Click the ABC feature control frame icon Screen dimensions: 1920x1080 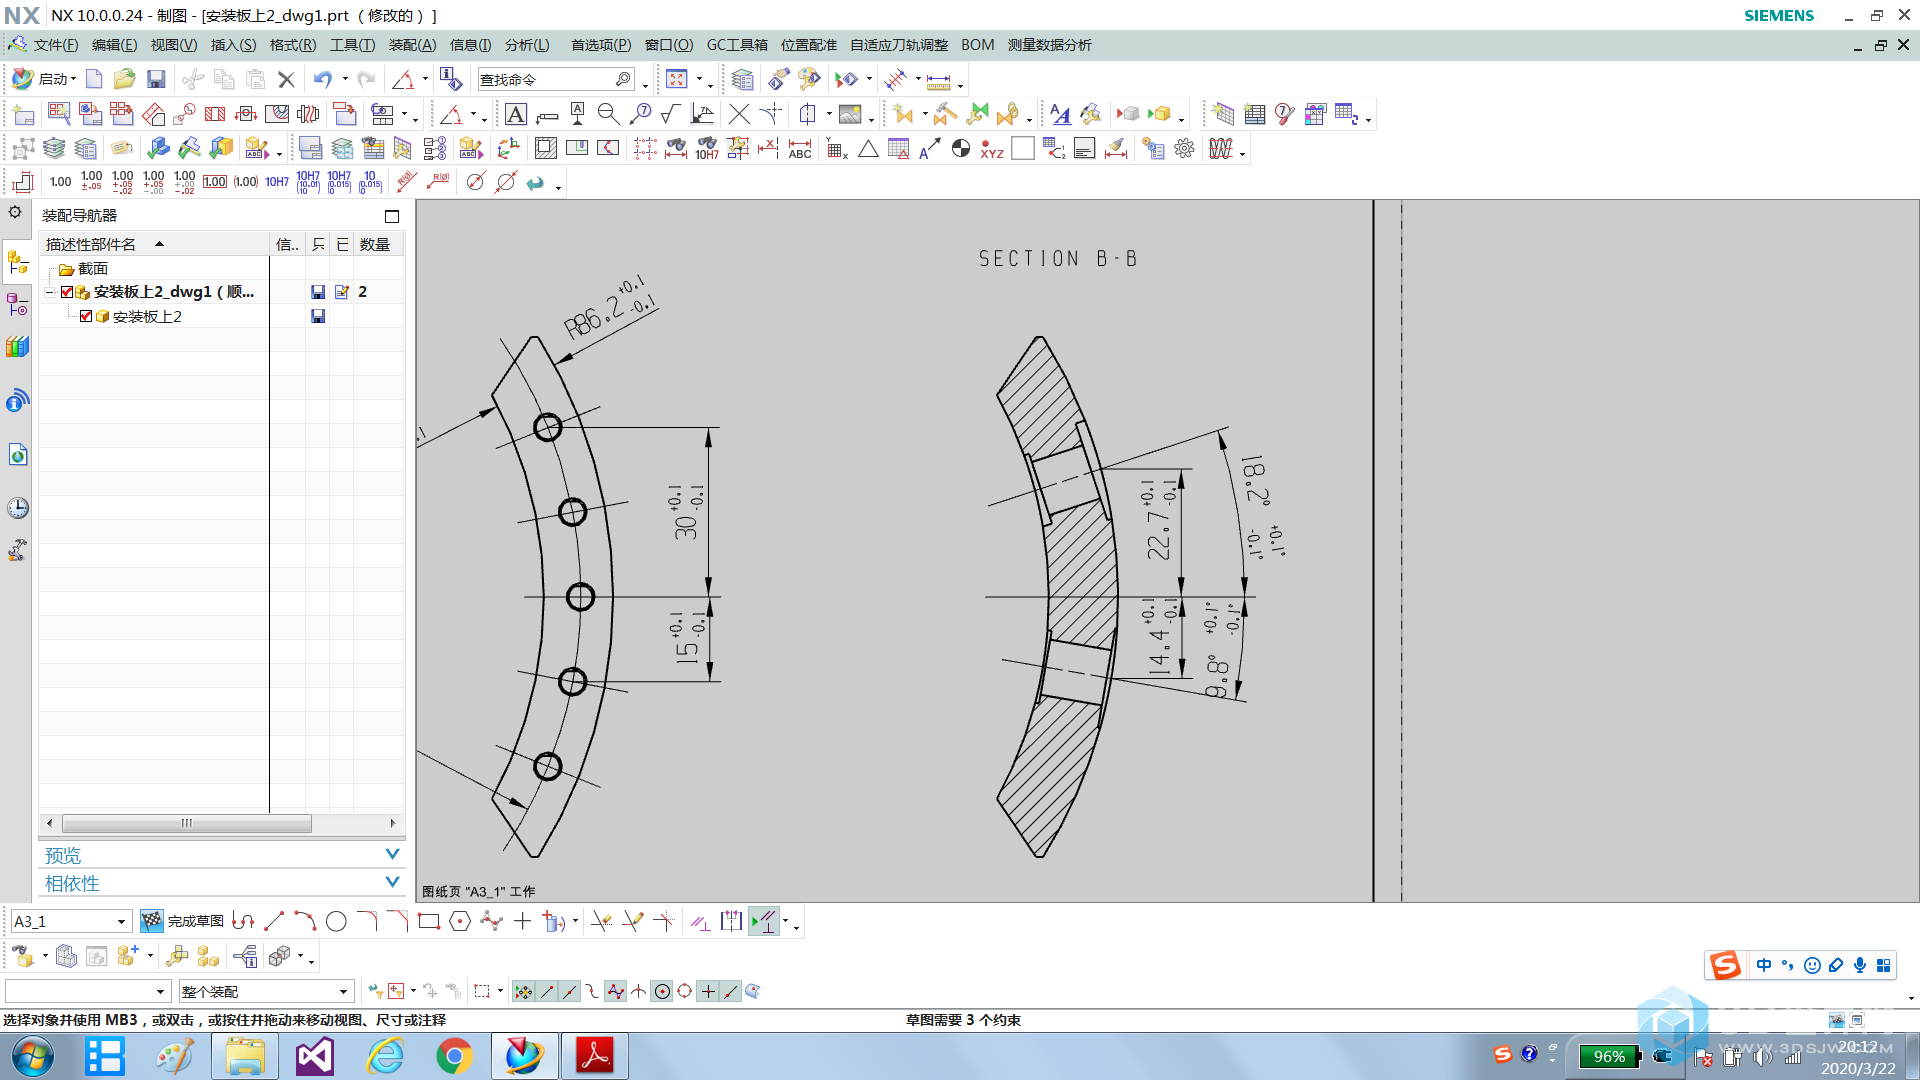799,149
